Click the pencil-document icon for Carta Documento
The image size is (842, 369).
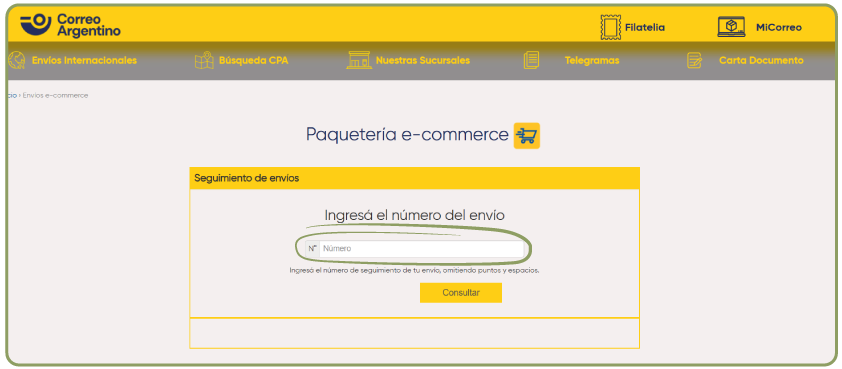tap(694, 60)
